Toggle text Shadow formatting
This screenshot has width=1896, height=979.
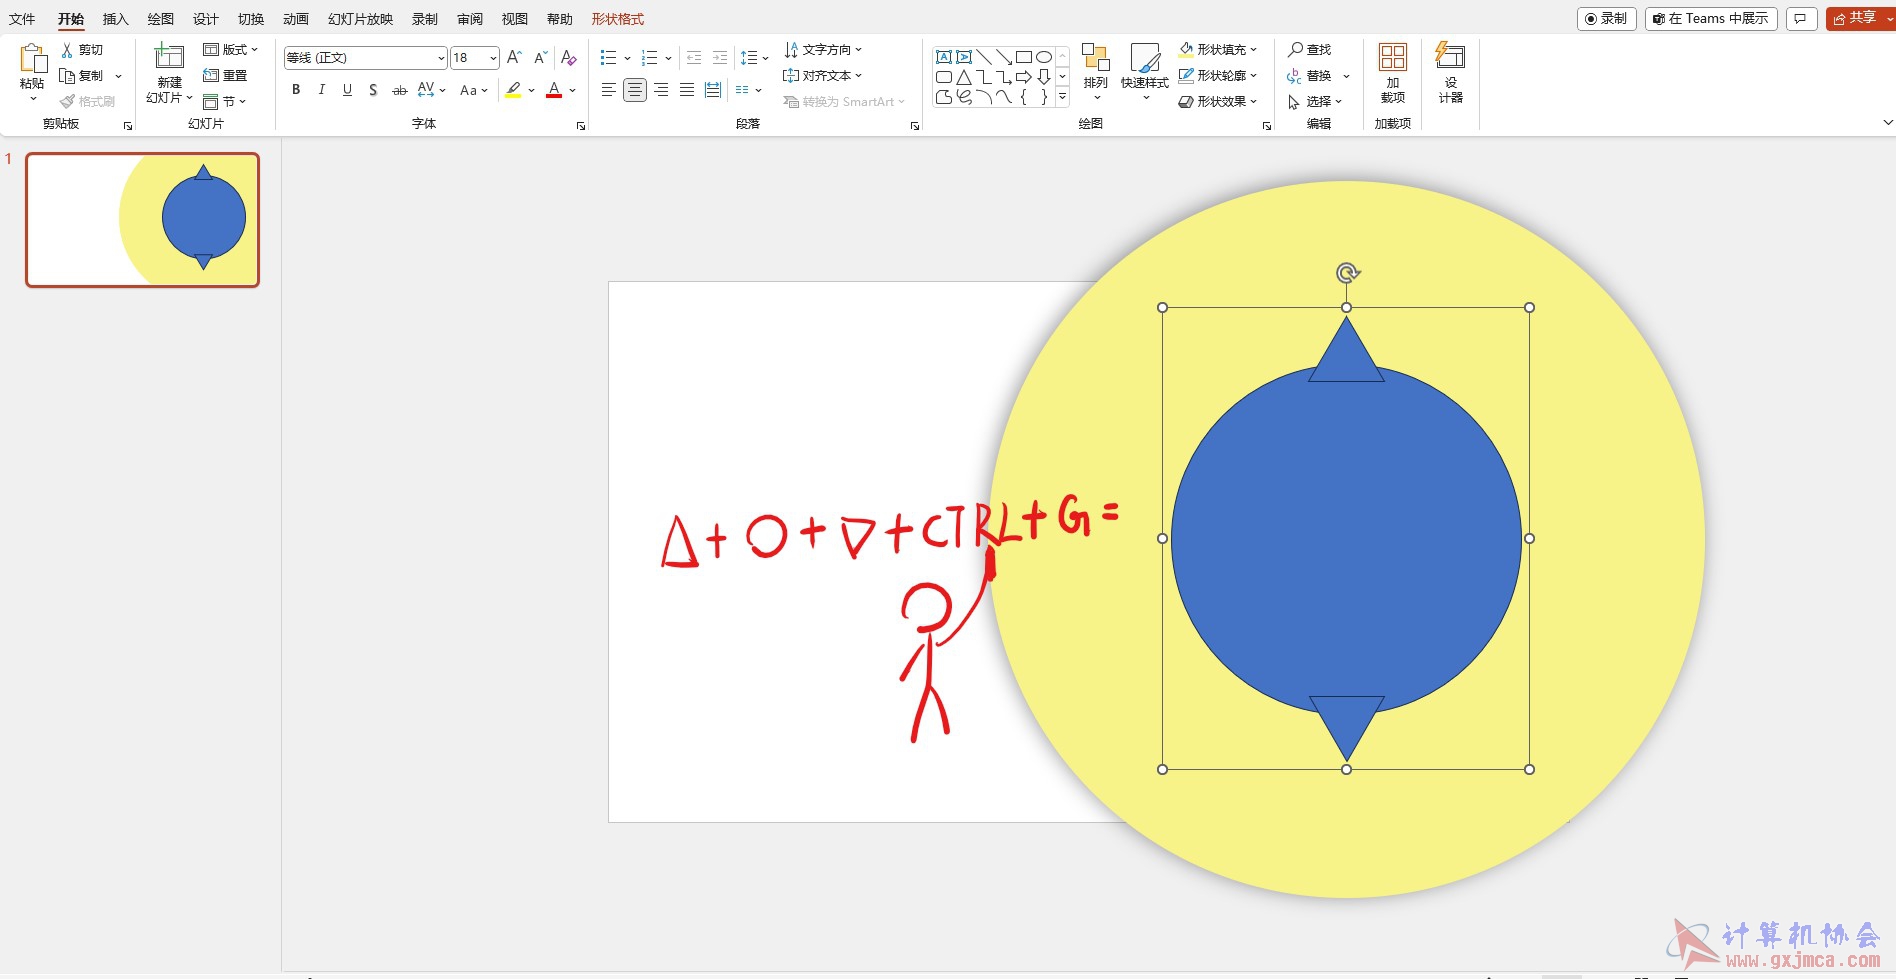(373, 90)
